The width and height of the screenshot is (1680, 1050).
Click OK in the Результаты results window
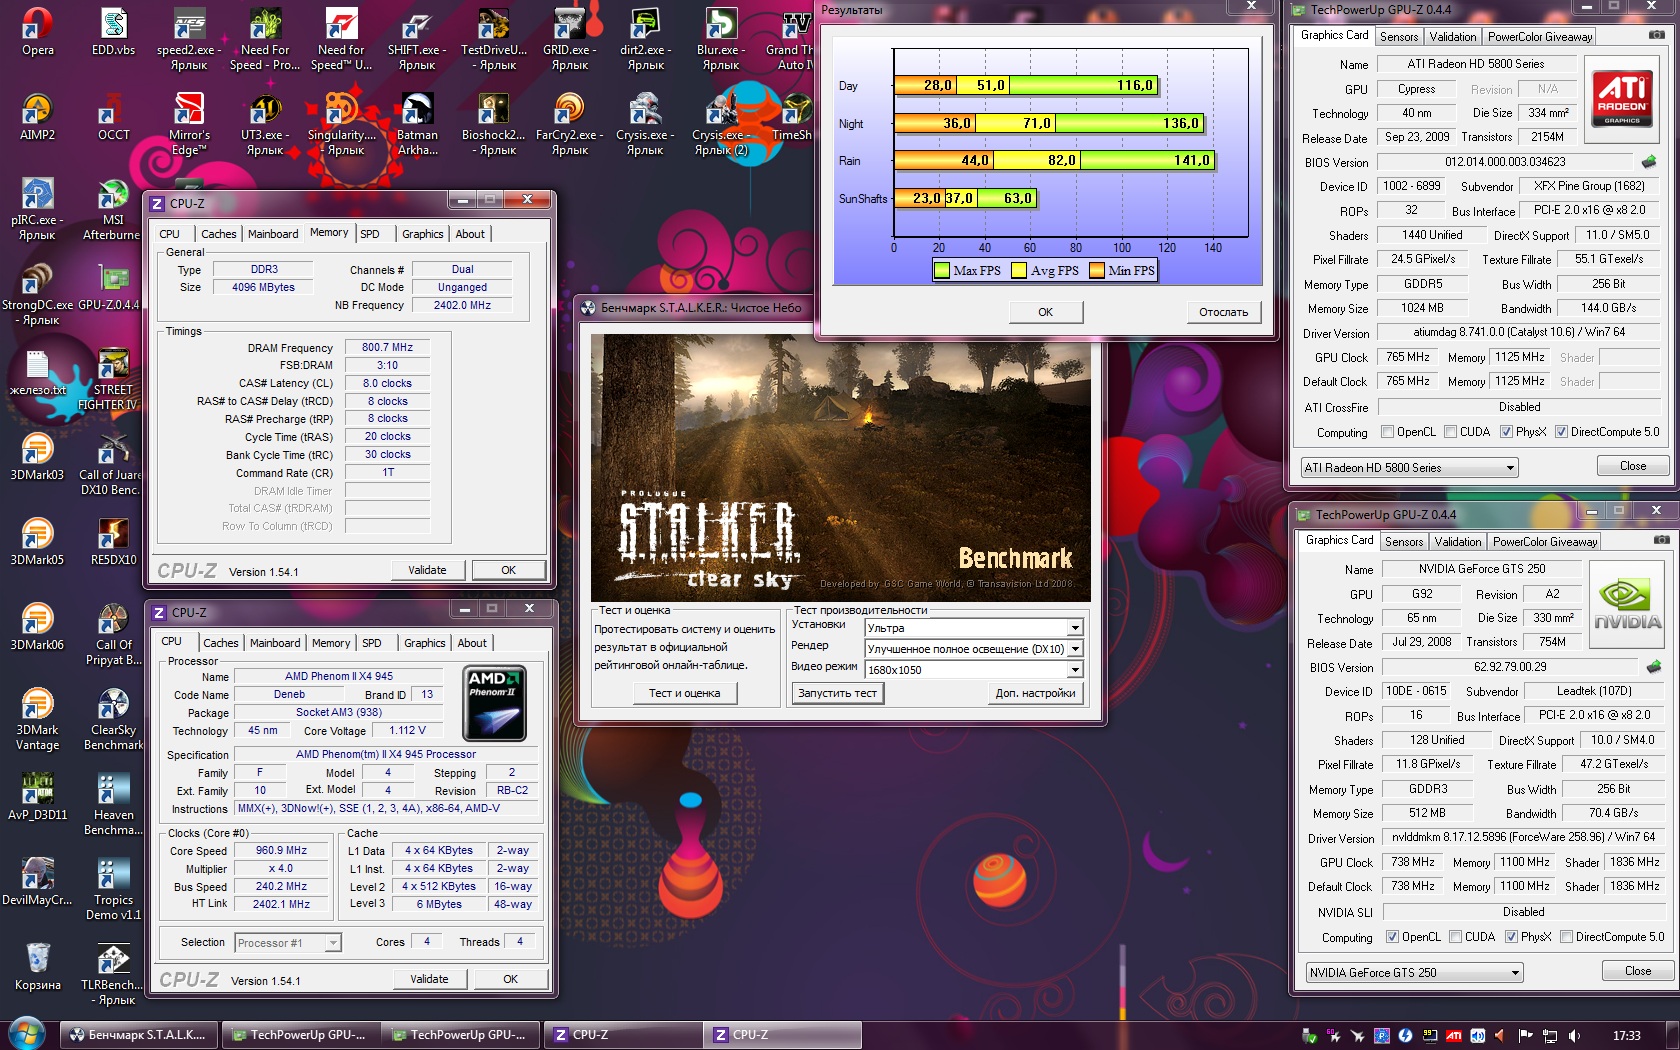[x=1045, y=312]
